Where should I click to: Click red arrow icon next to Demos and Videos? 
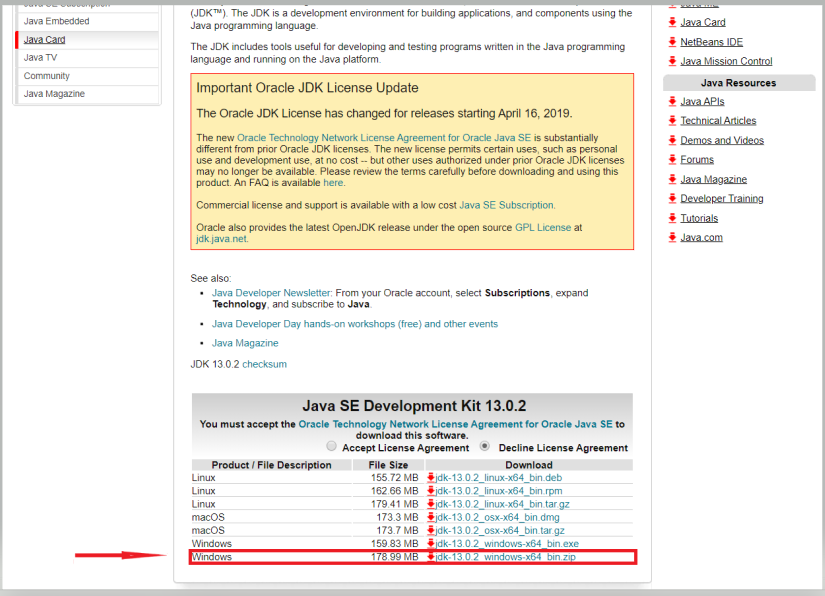[672, 140]
